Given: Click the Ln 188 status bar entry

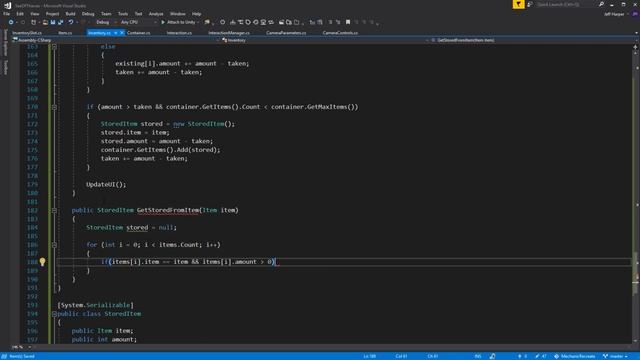Looking at the screenshot, I should pos(370,356).
